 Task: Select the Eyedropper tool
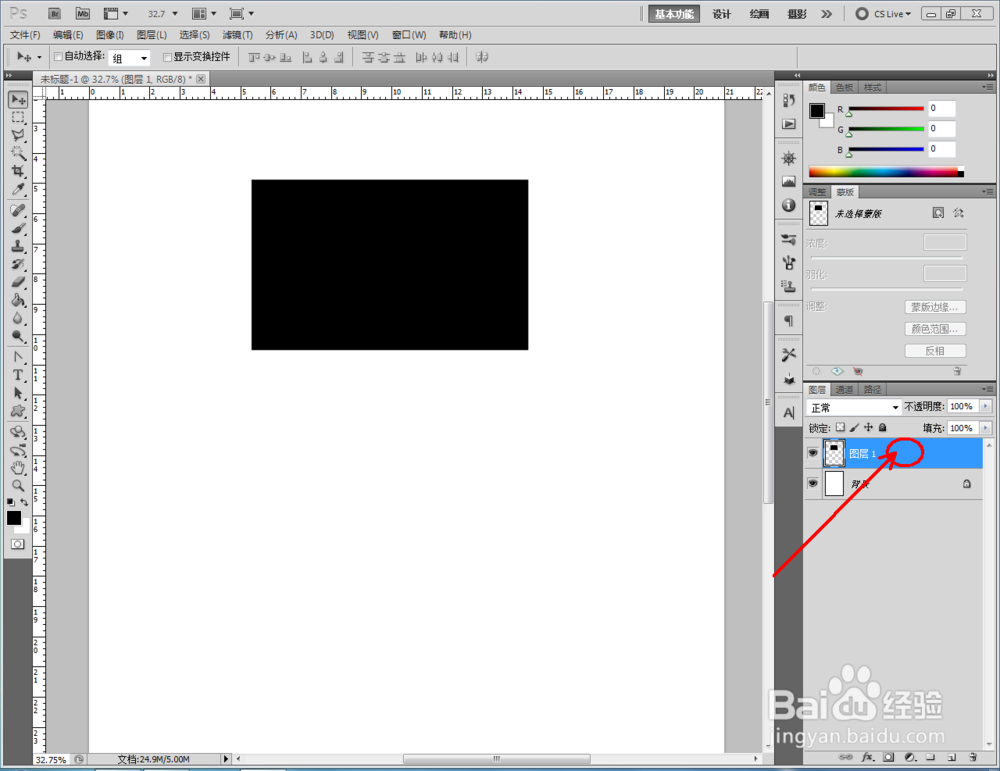(18, 189)
